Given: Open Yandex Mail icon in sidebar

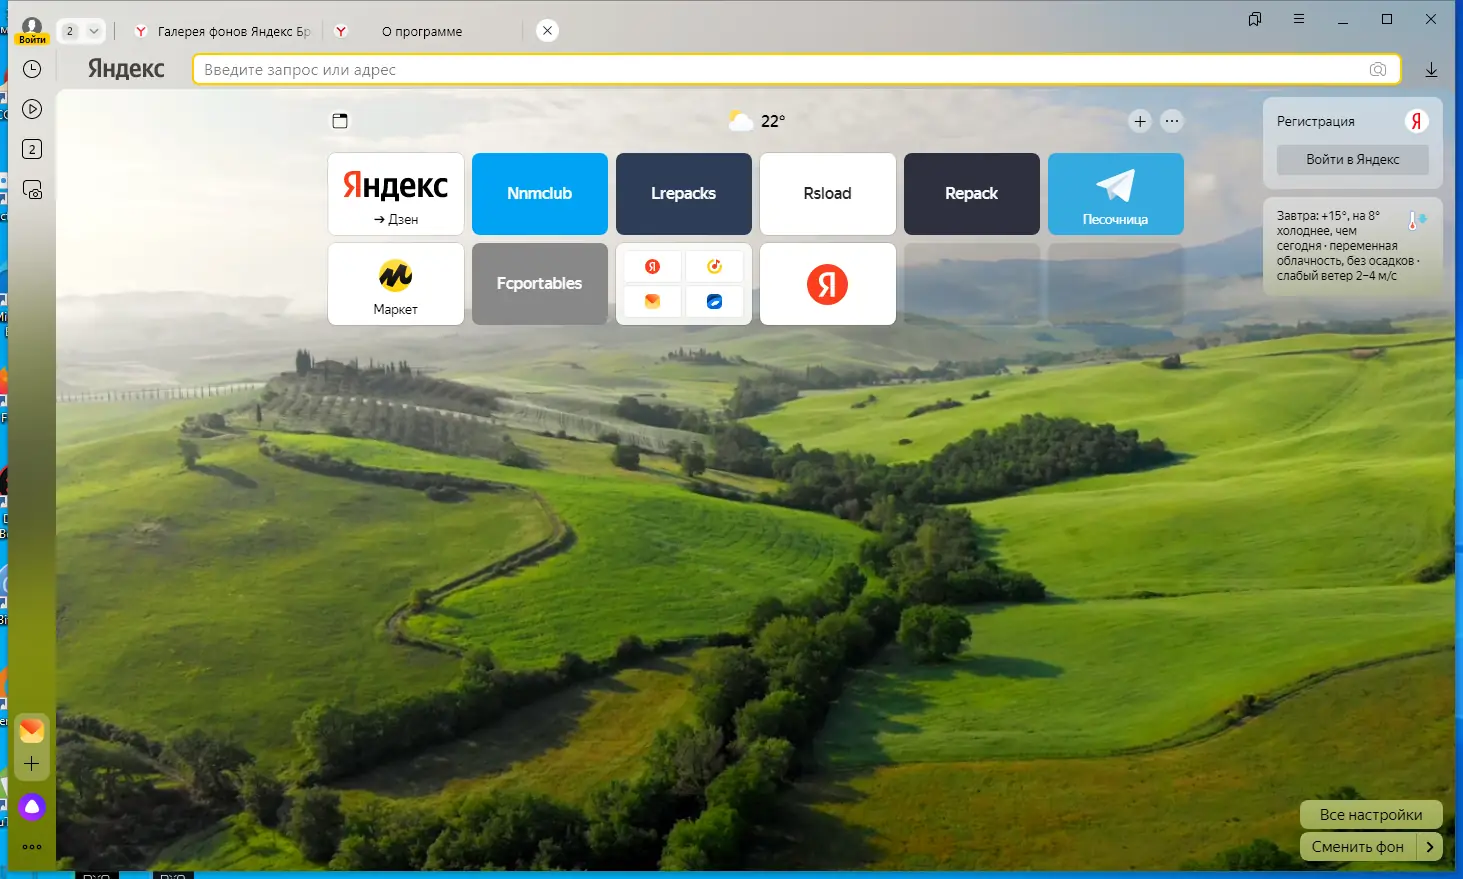Looking at the screenshot, I should tap(32, 730).
